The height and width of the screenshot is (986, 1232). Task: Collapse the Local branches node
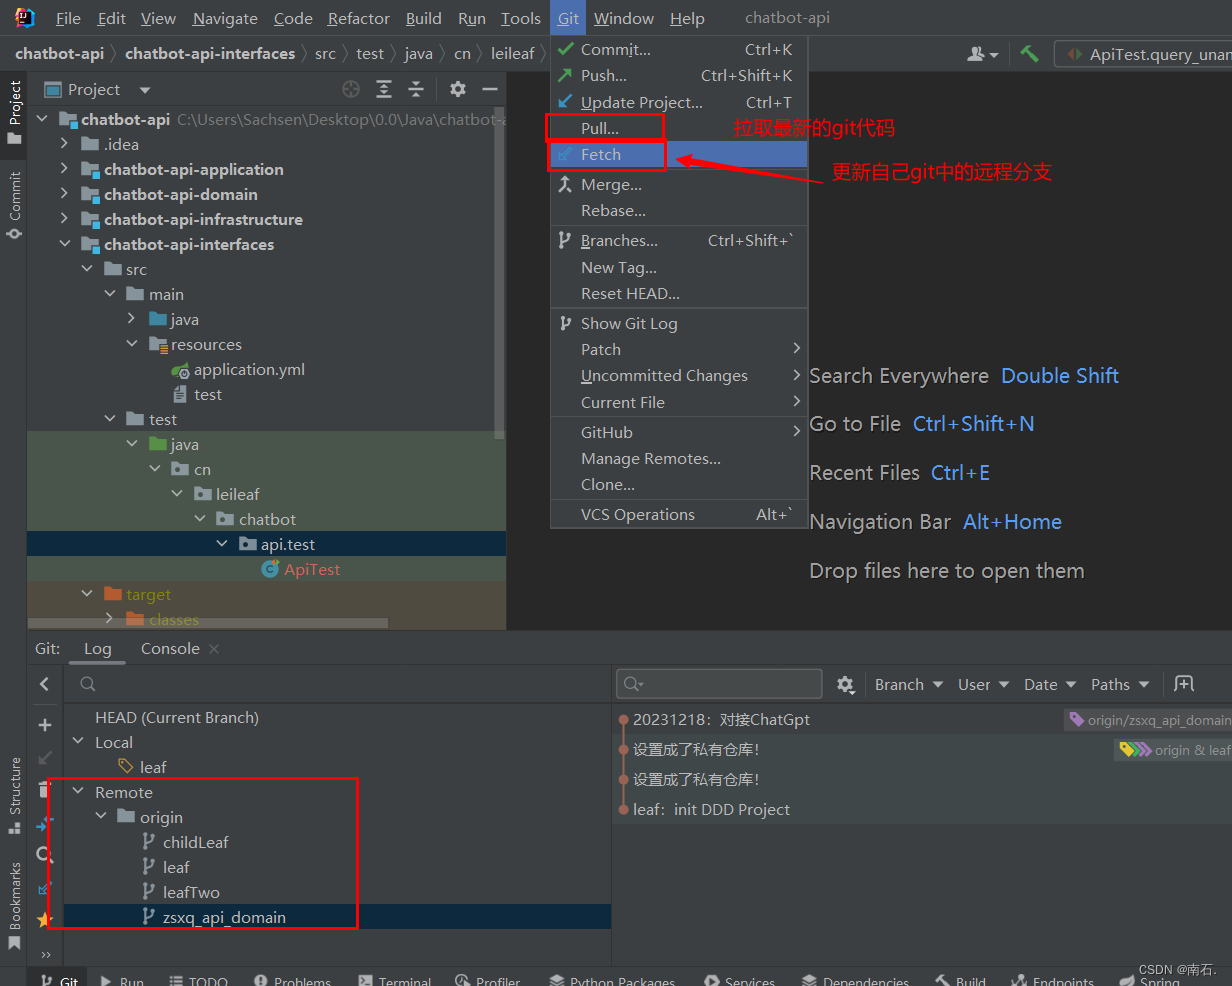tap(79, 742)
